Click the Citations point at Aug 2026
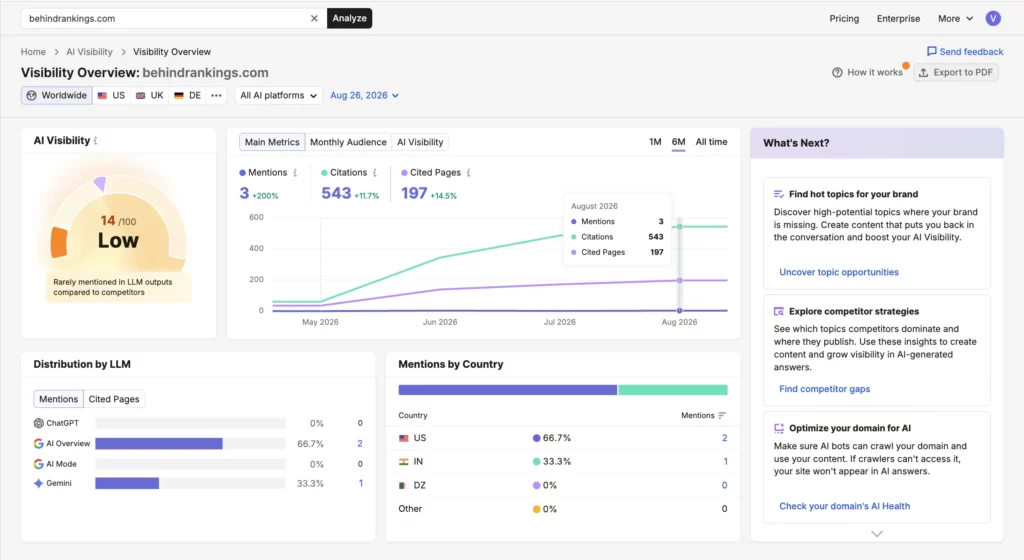 (680, 226)
